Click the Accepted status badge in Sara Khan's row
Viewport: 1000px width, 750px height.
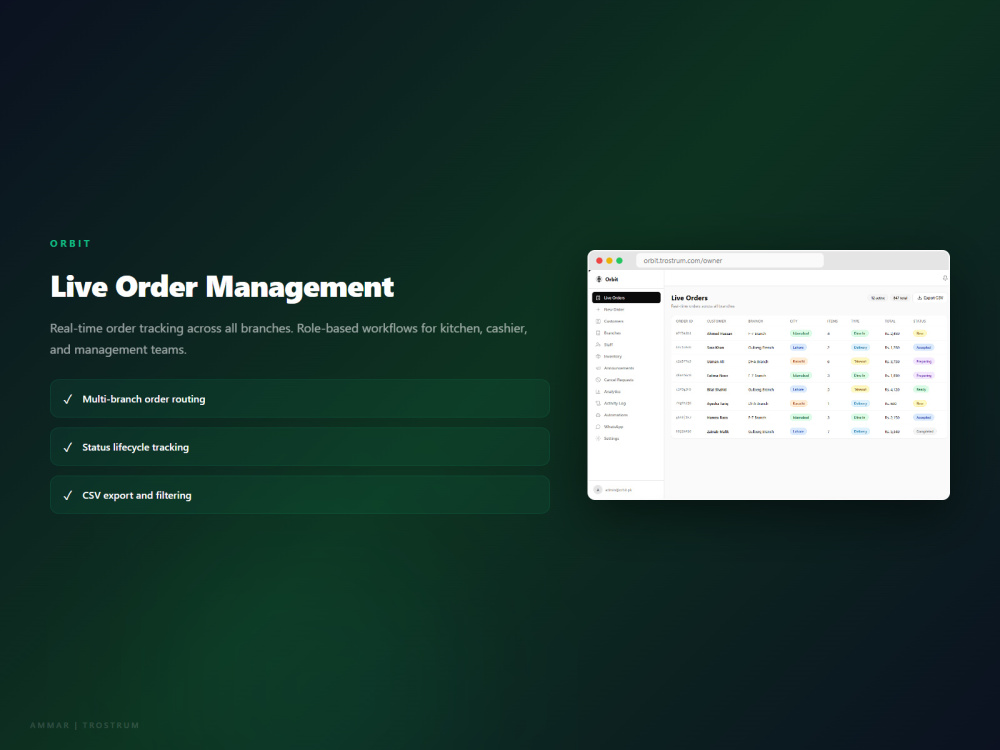(x=923, y=348)
